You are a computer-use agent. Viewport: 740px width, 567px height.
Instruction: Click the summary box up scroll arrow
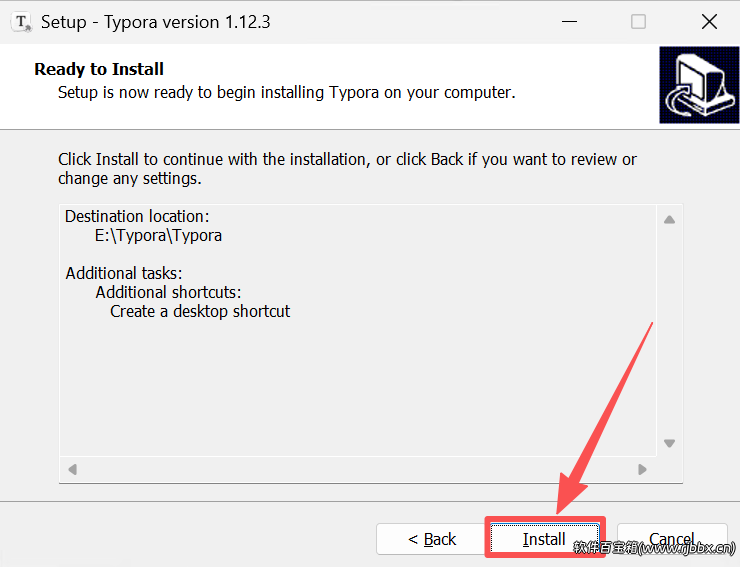pyautogui.click(x=669, y=220)
